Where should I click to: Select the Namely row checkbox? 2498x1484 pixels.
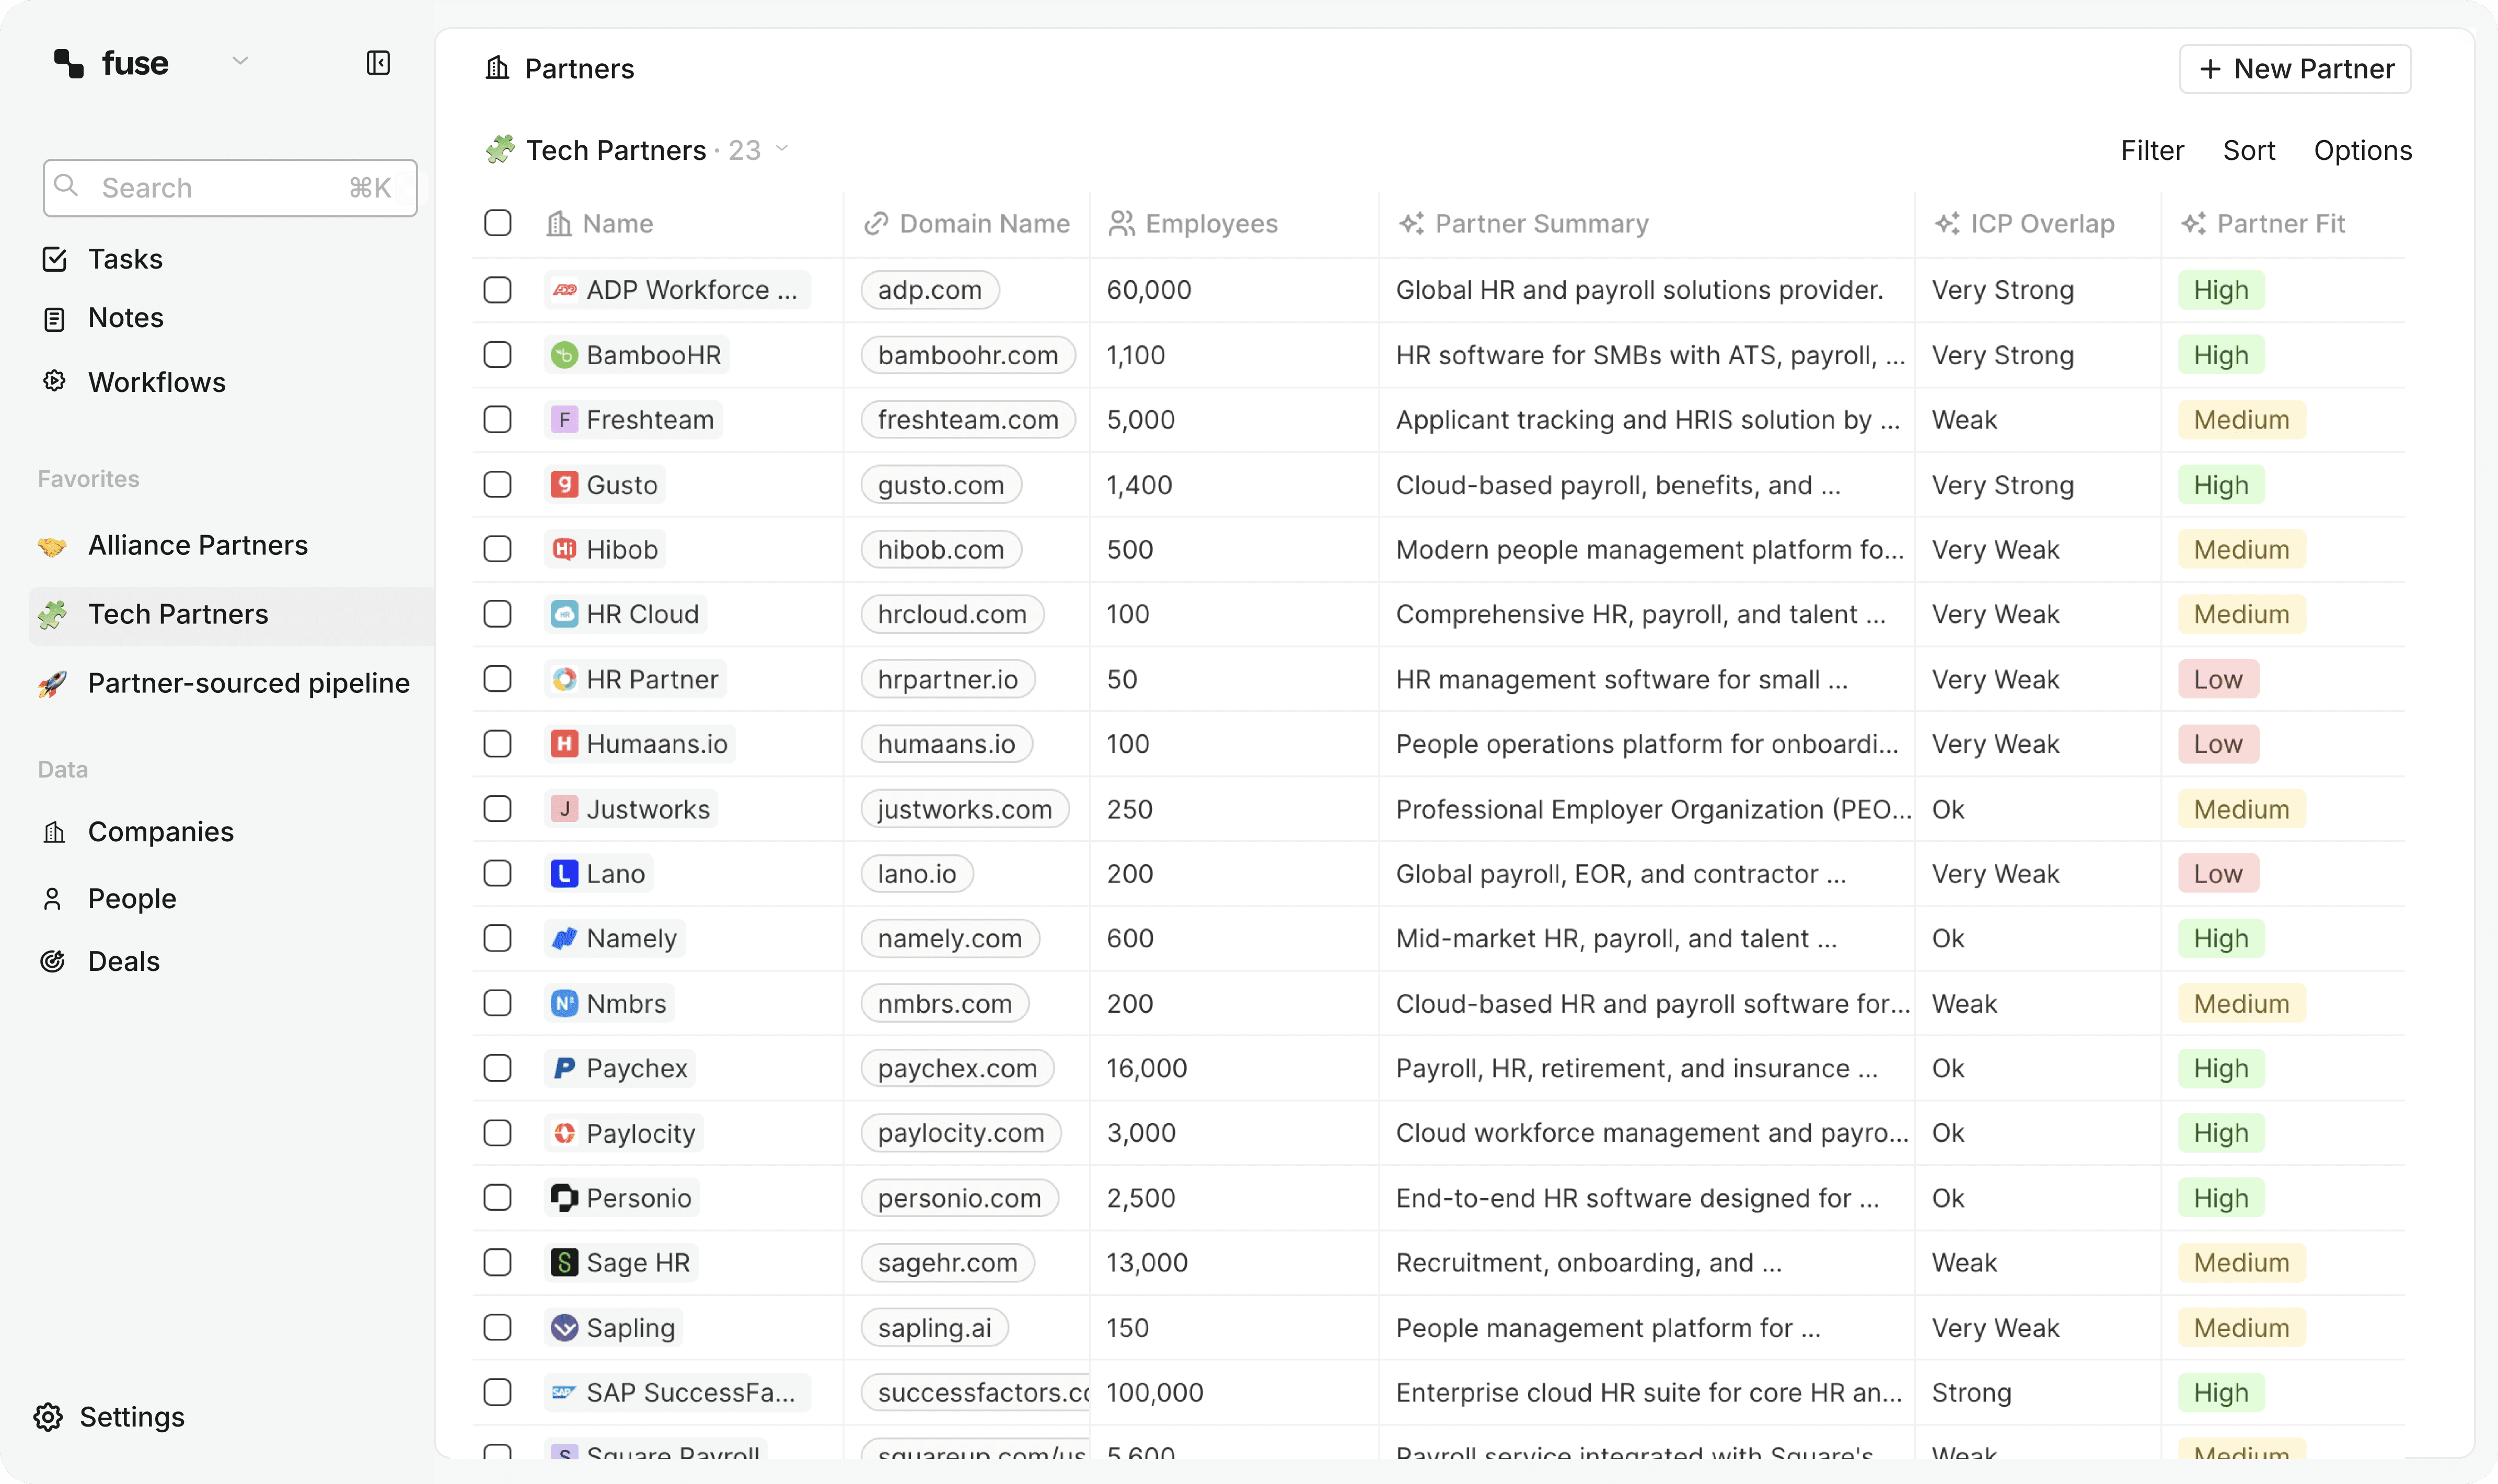click(x=497, y=938)
